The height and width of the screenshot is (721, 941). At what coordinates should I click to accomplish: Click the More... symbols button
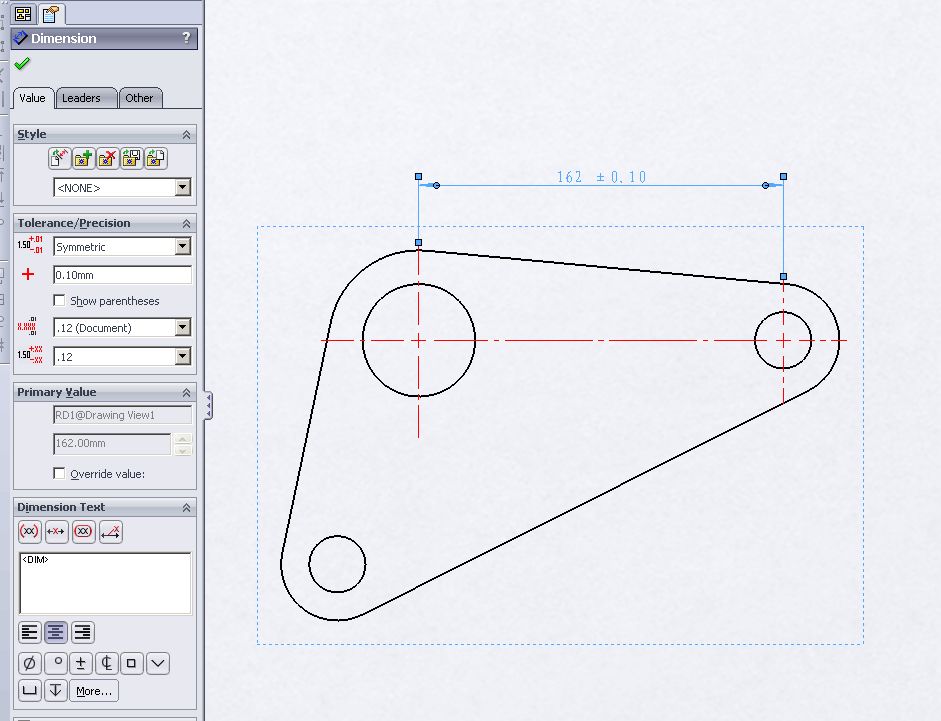[94, 690]
